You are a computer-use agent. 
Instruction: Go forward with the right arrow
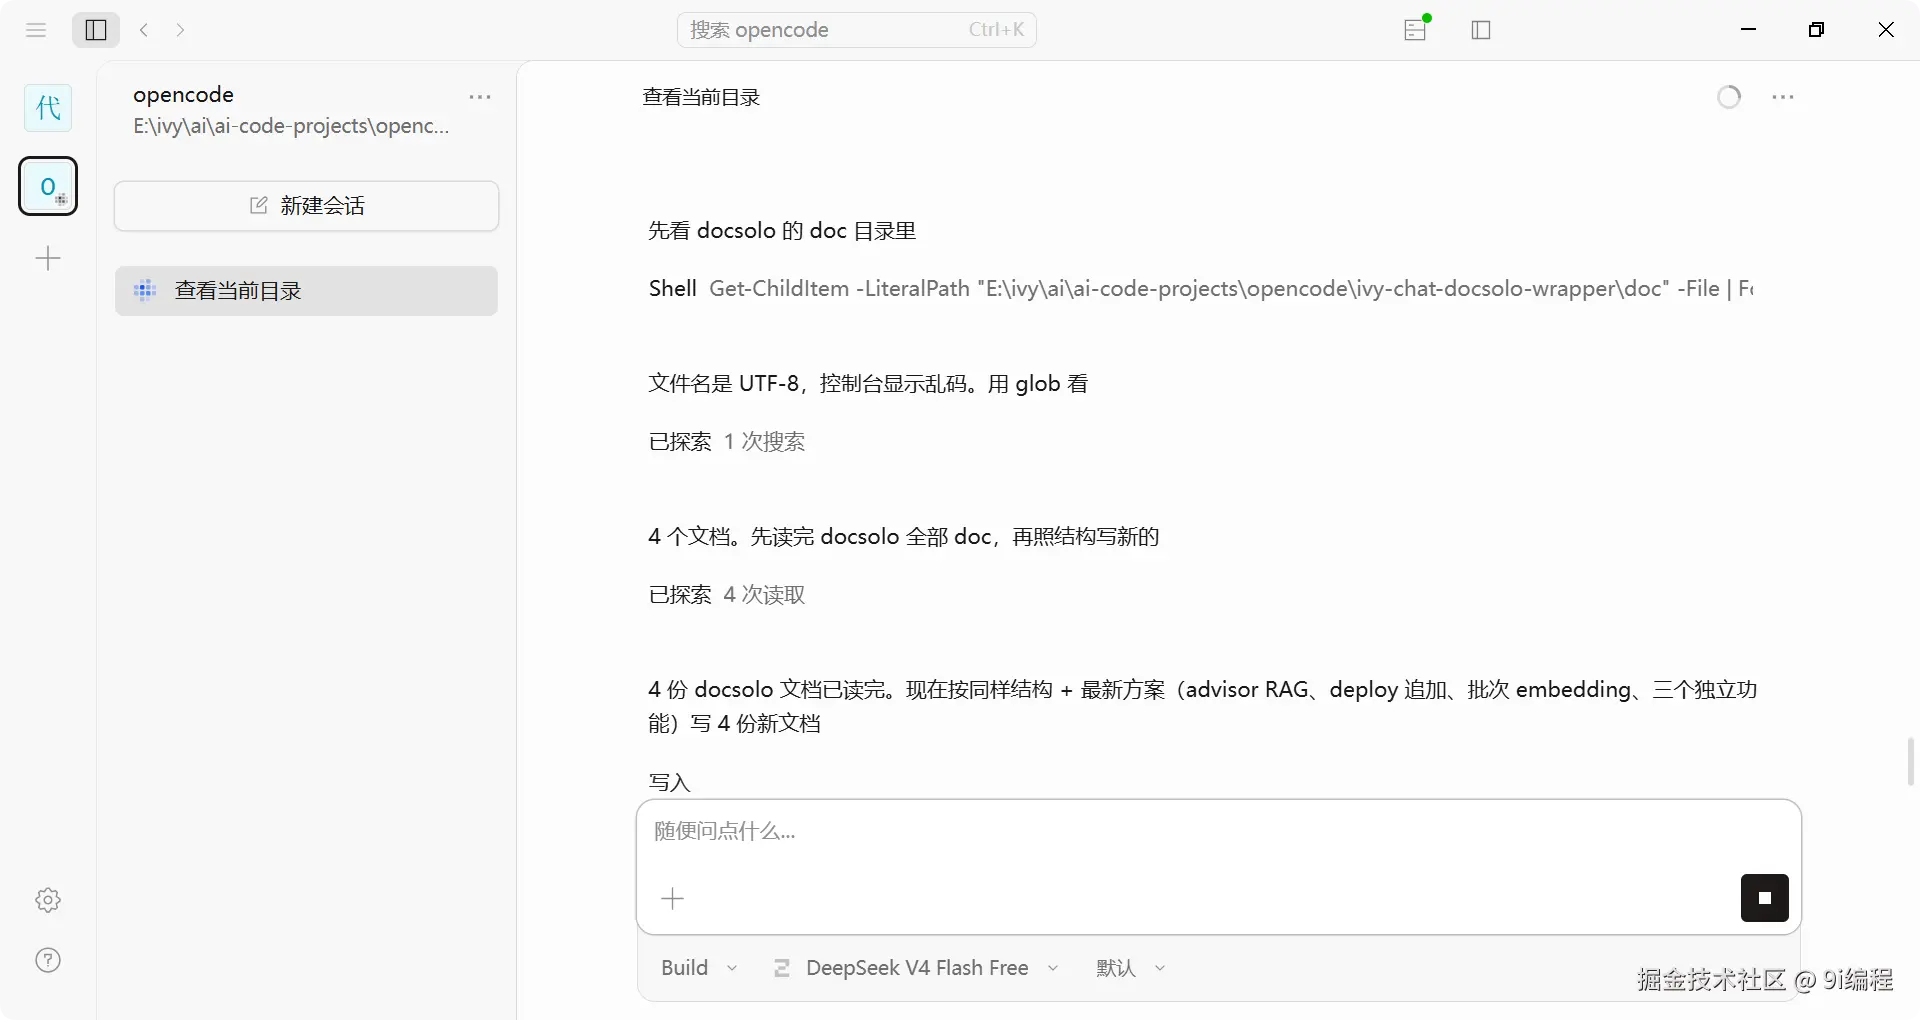click(180, 30)
